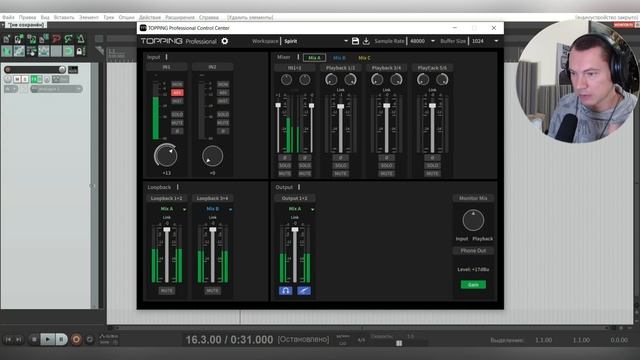Click the workspace download/import icon
This screenshot has width=640, height=360.
click(366, 41)
